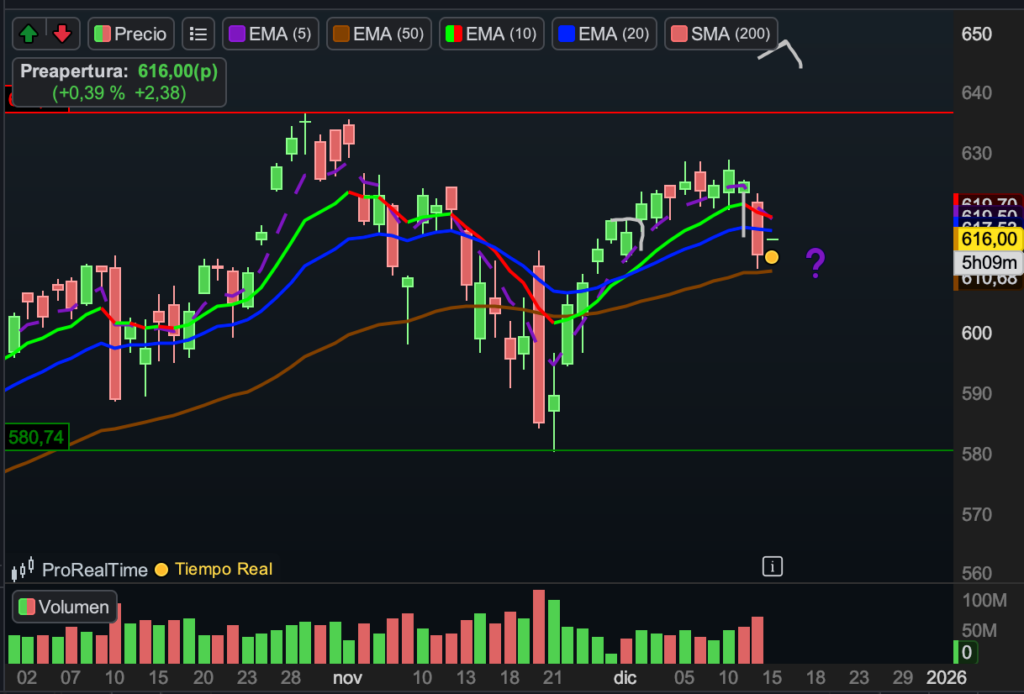This screenshot has height=694, width=1024.
Task: Select the EMA (50) indicator chip
Action: [x=377, y=34]
